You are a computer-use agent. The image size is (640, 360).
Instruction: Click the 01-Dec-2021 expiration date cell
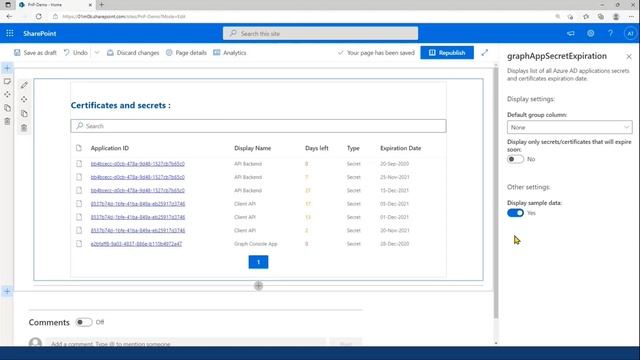[394, 217]
